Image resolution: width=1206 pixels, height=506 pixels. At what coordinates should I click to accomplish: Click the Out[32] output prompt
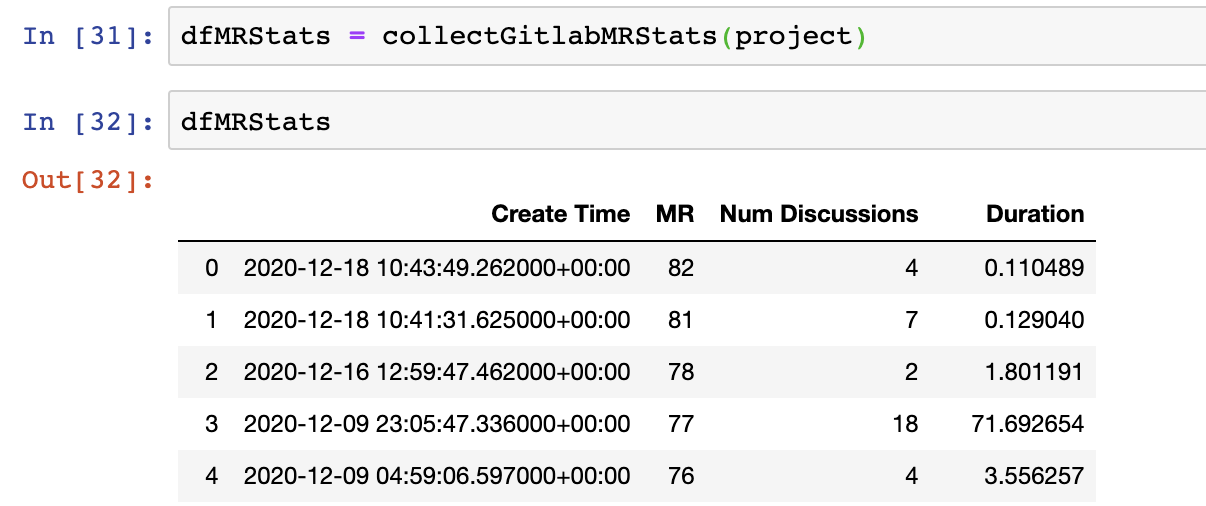pos(88,180)
